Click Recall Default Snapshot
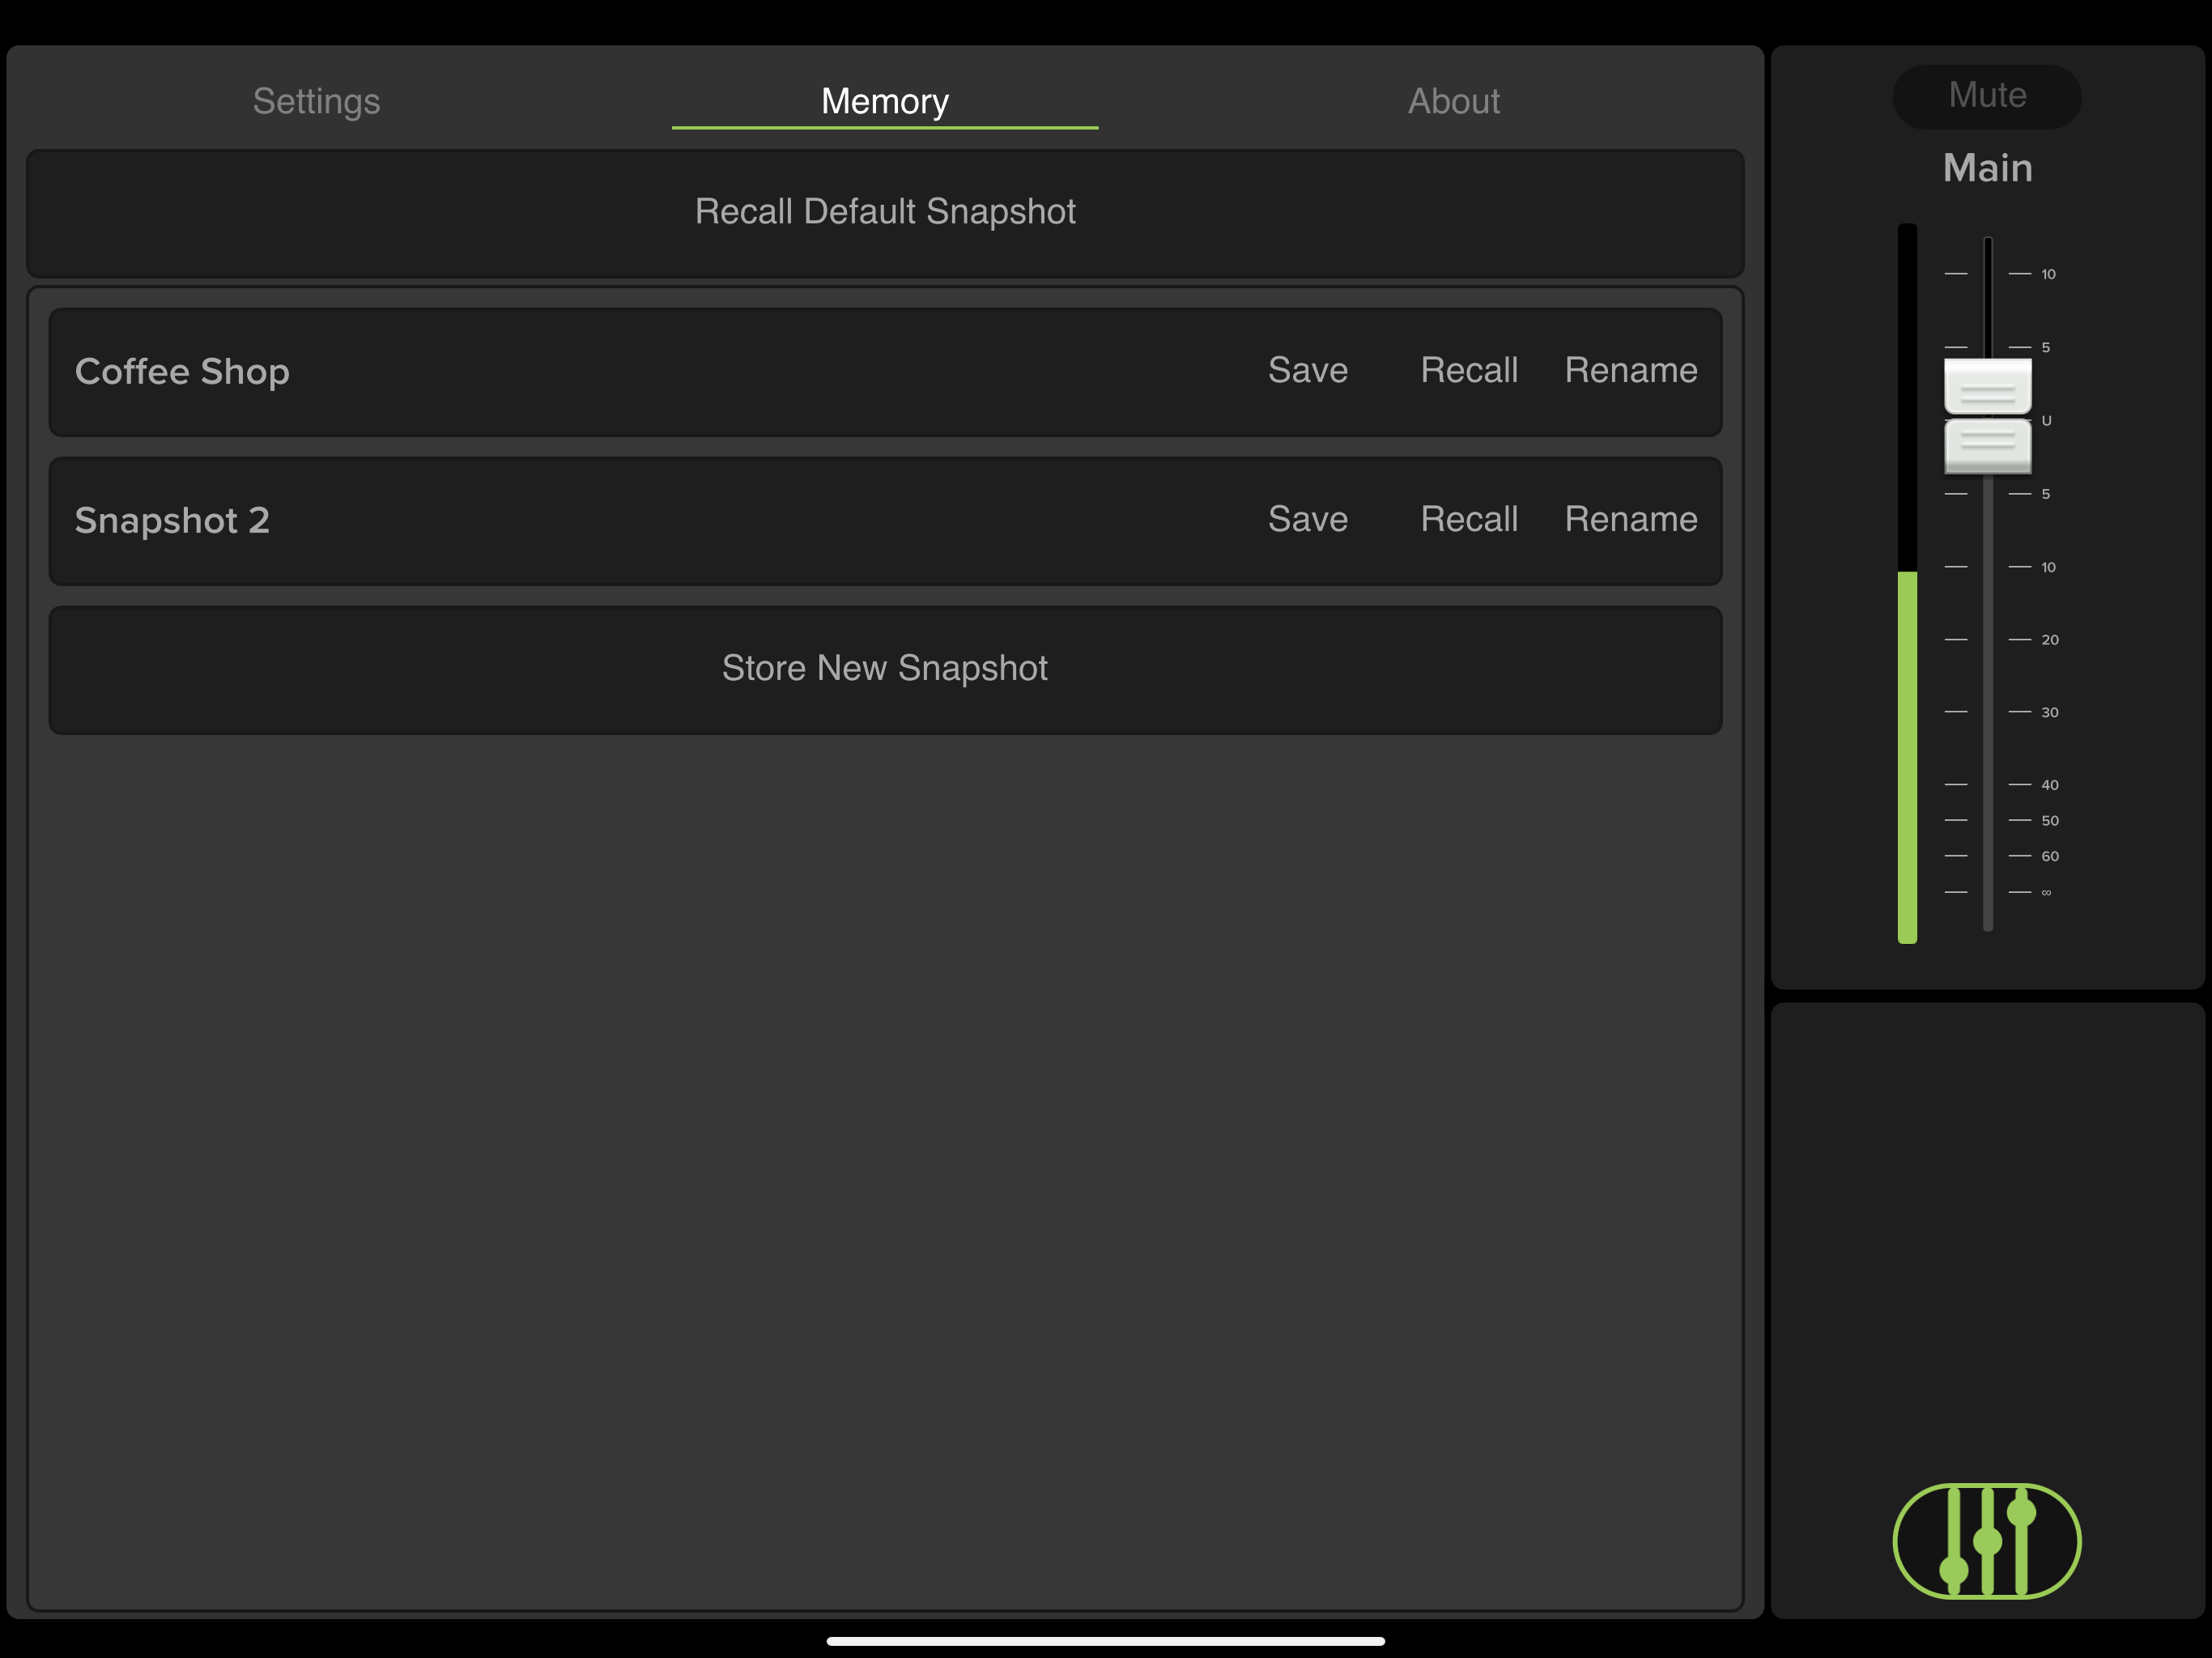The image size is (2212, 1658). click(885, 213)
